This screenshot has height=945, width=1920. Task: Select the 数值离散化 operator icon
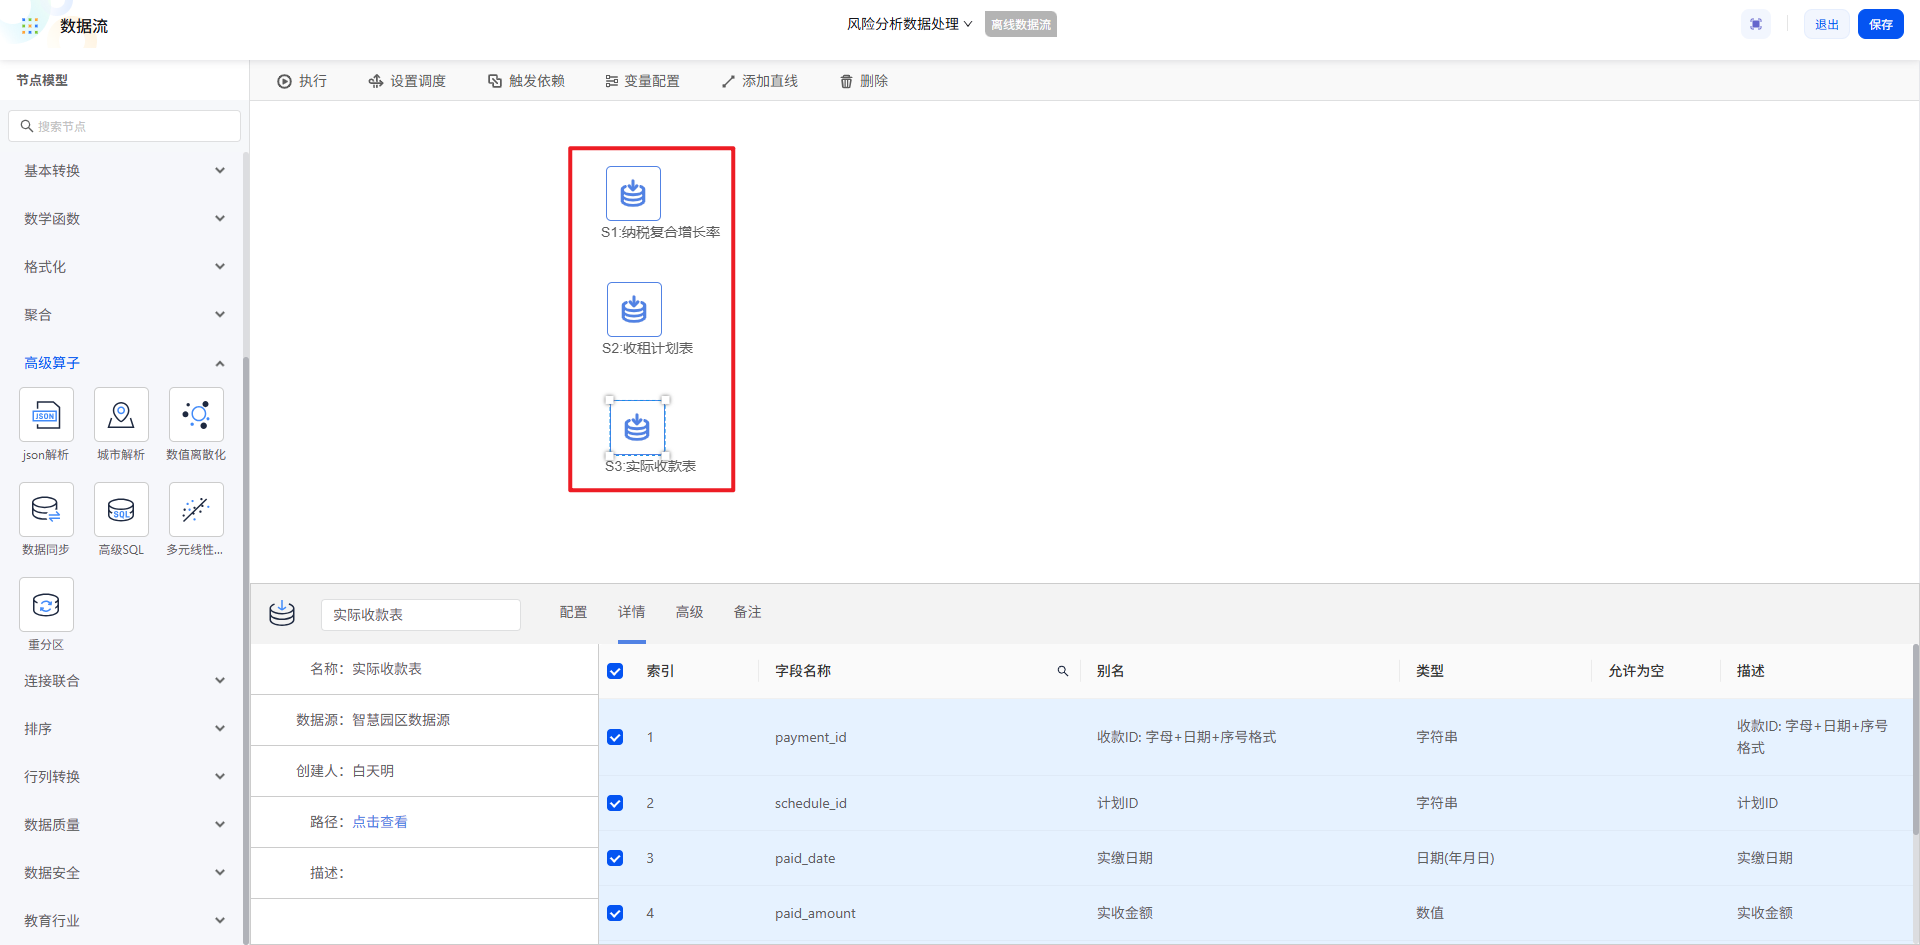pos(196,414)
